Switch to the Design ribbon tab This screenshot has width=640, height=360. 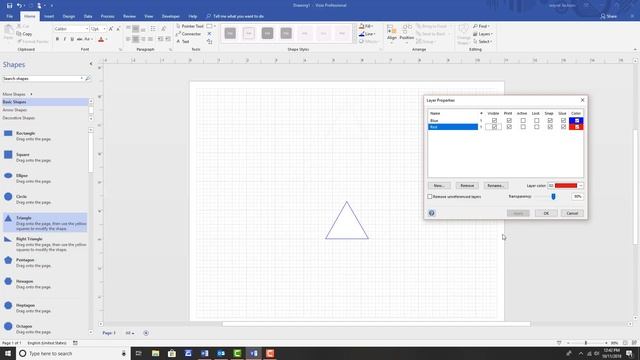[x=69, y=16]
